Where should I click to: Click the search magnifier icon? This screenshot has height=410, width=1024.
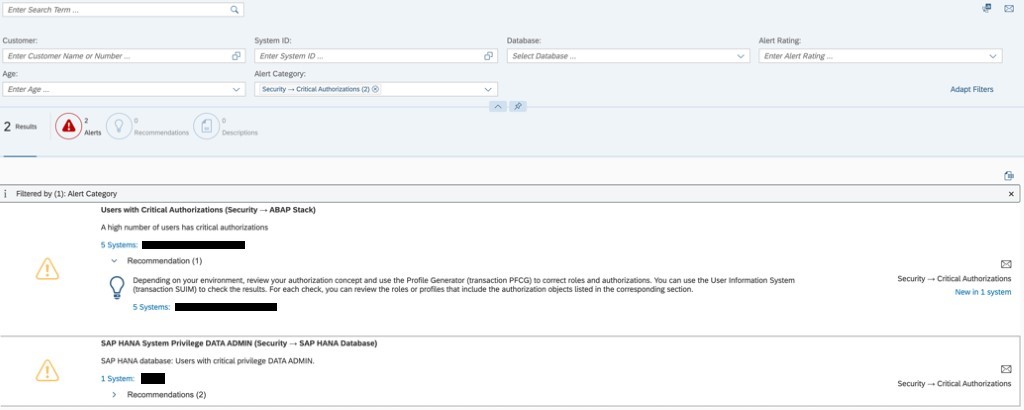pyautogui.click(x=234, y=10)
